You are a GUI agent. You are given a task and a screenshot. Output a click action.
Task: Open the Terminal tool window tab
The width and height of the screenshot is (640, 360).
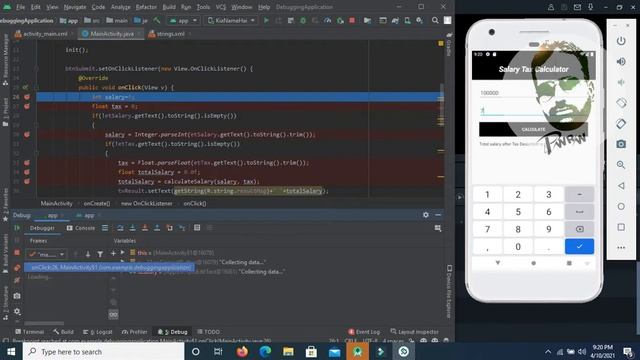pyautogui.click(x=29, y=332)
